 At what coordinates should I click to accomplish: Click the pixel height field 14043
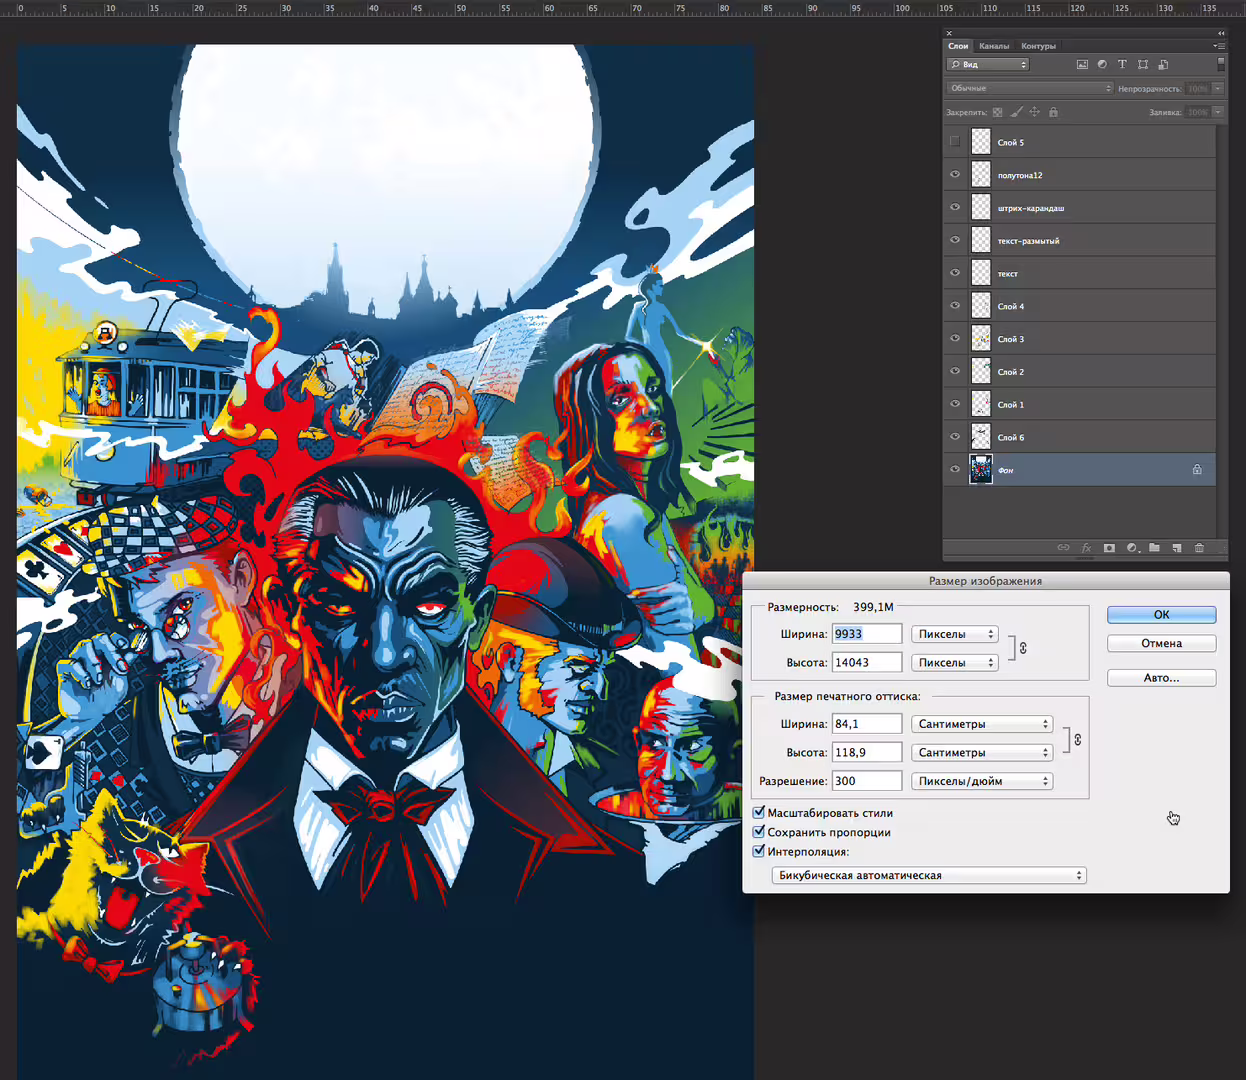[x=867, y=662]
